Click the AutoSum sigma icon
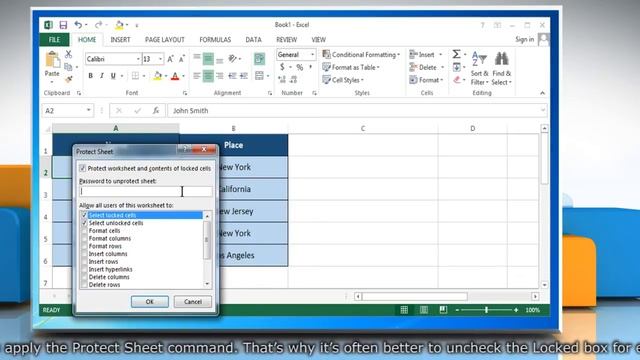 point(456,54)
